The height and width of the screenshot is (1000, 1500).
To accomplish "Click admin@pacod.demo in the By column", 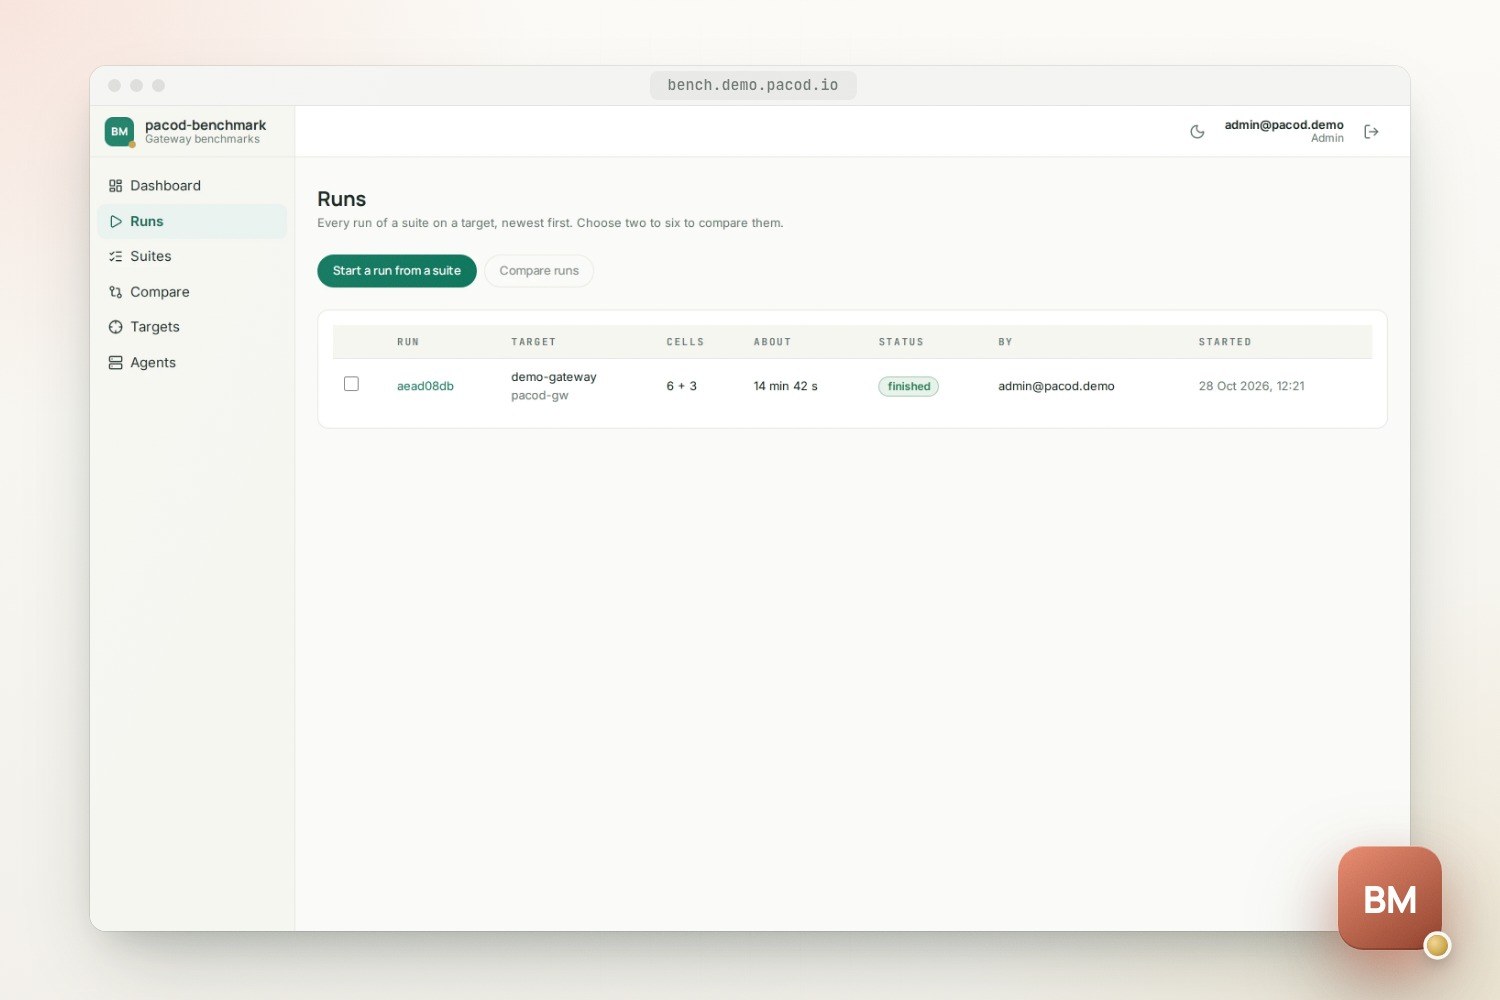I will tap(1056, 386).
